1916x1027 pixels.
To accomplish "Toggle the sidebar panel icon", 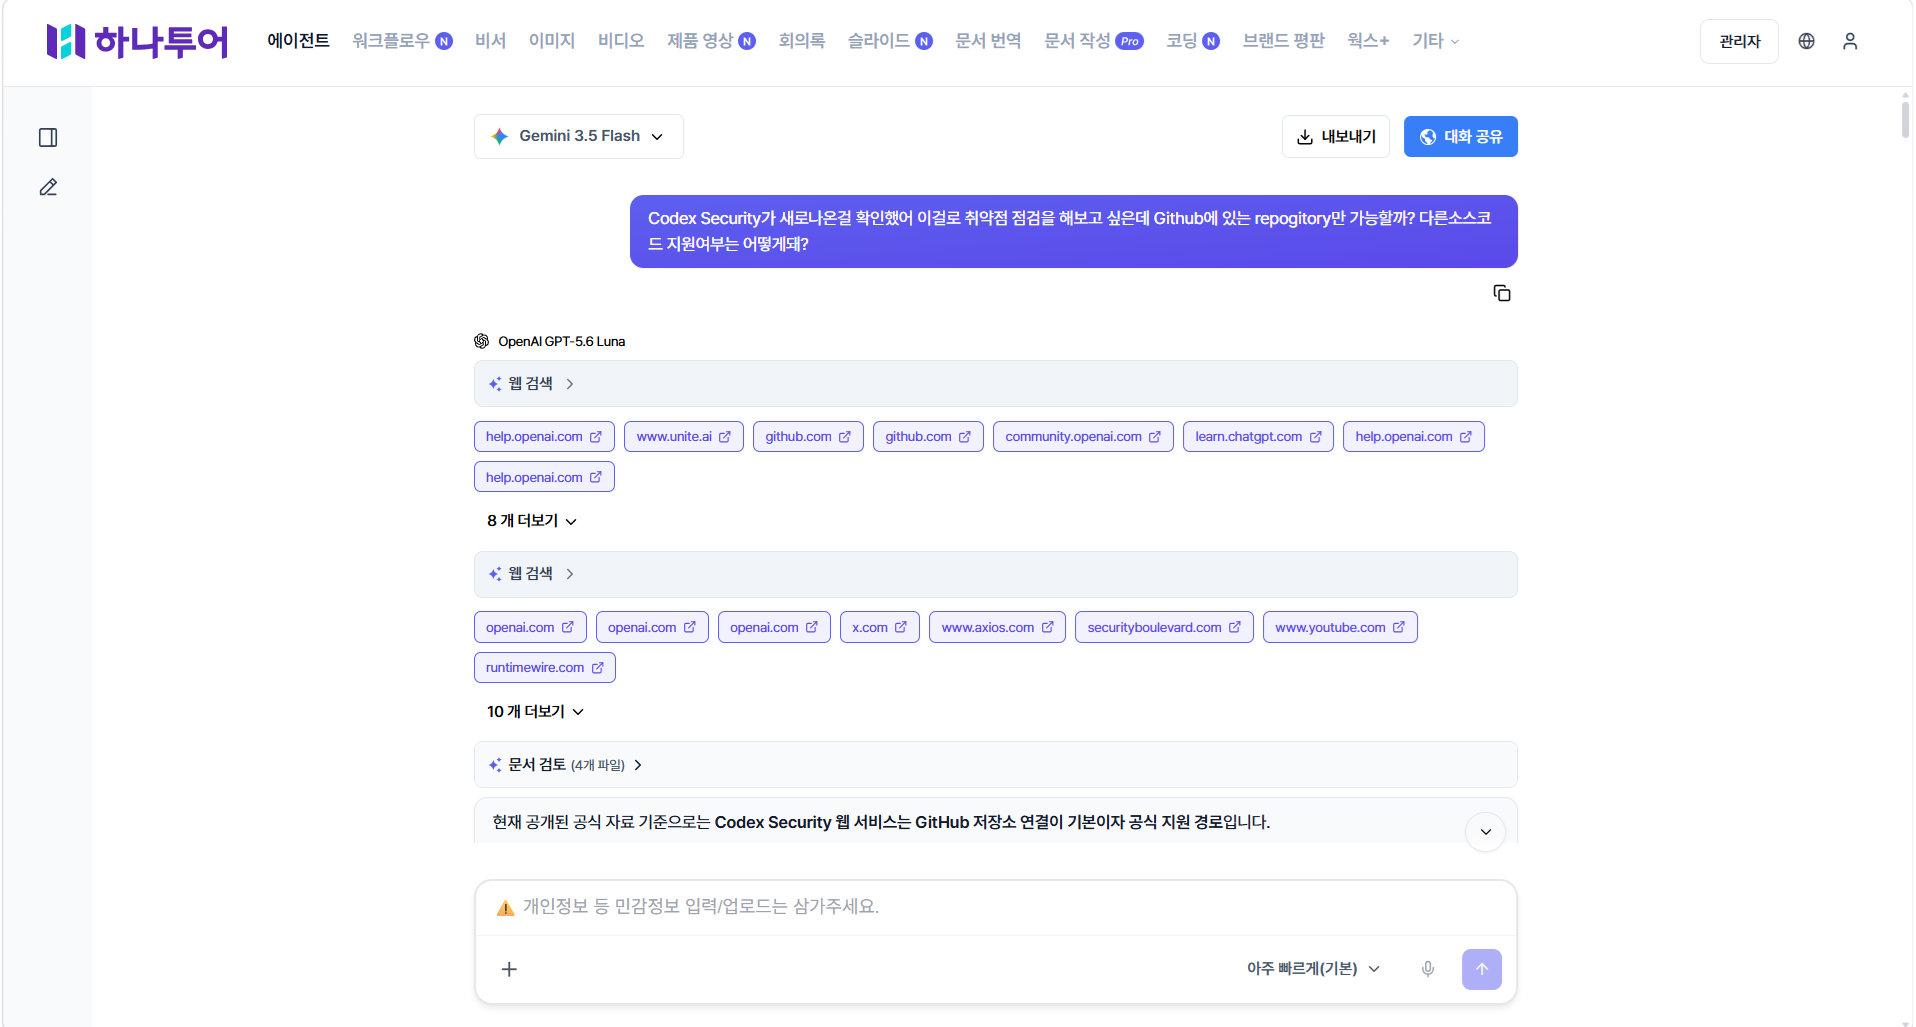I will [x=48, y=137].
